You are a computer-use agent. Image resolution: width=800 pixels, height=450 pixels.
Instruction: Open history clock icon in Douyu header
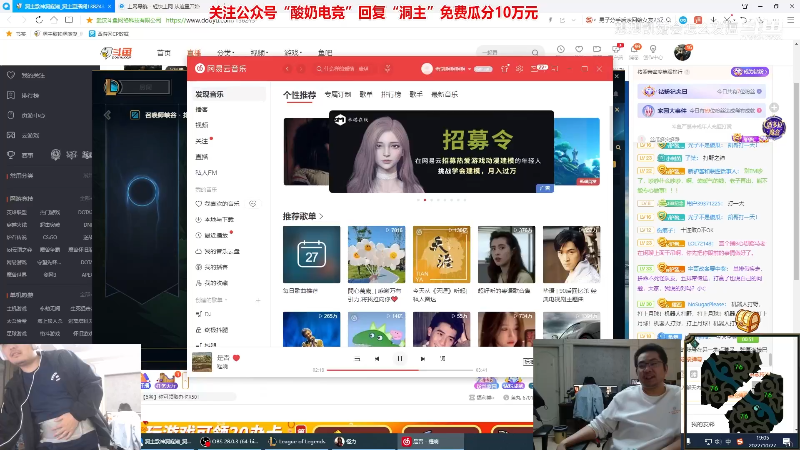[561, 49]
